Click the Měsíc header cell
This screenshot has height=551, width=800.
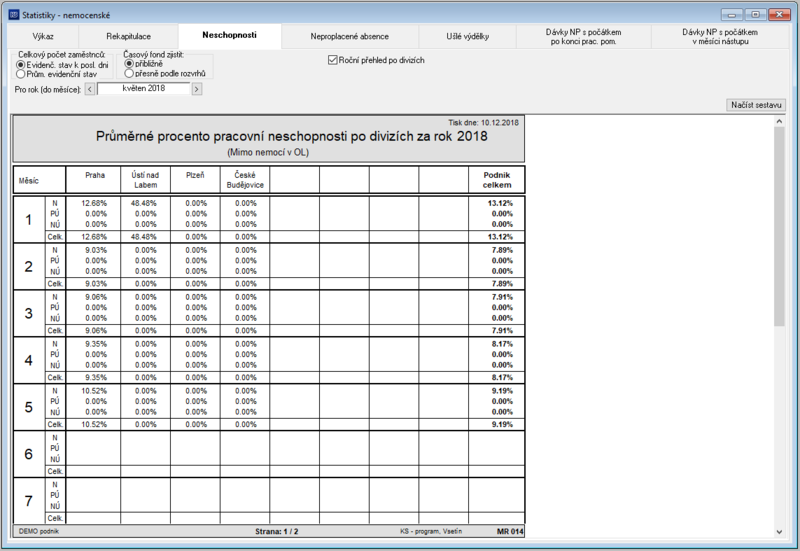click(39, 180)
